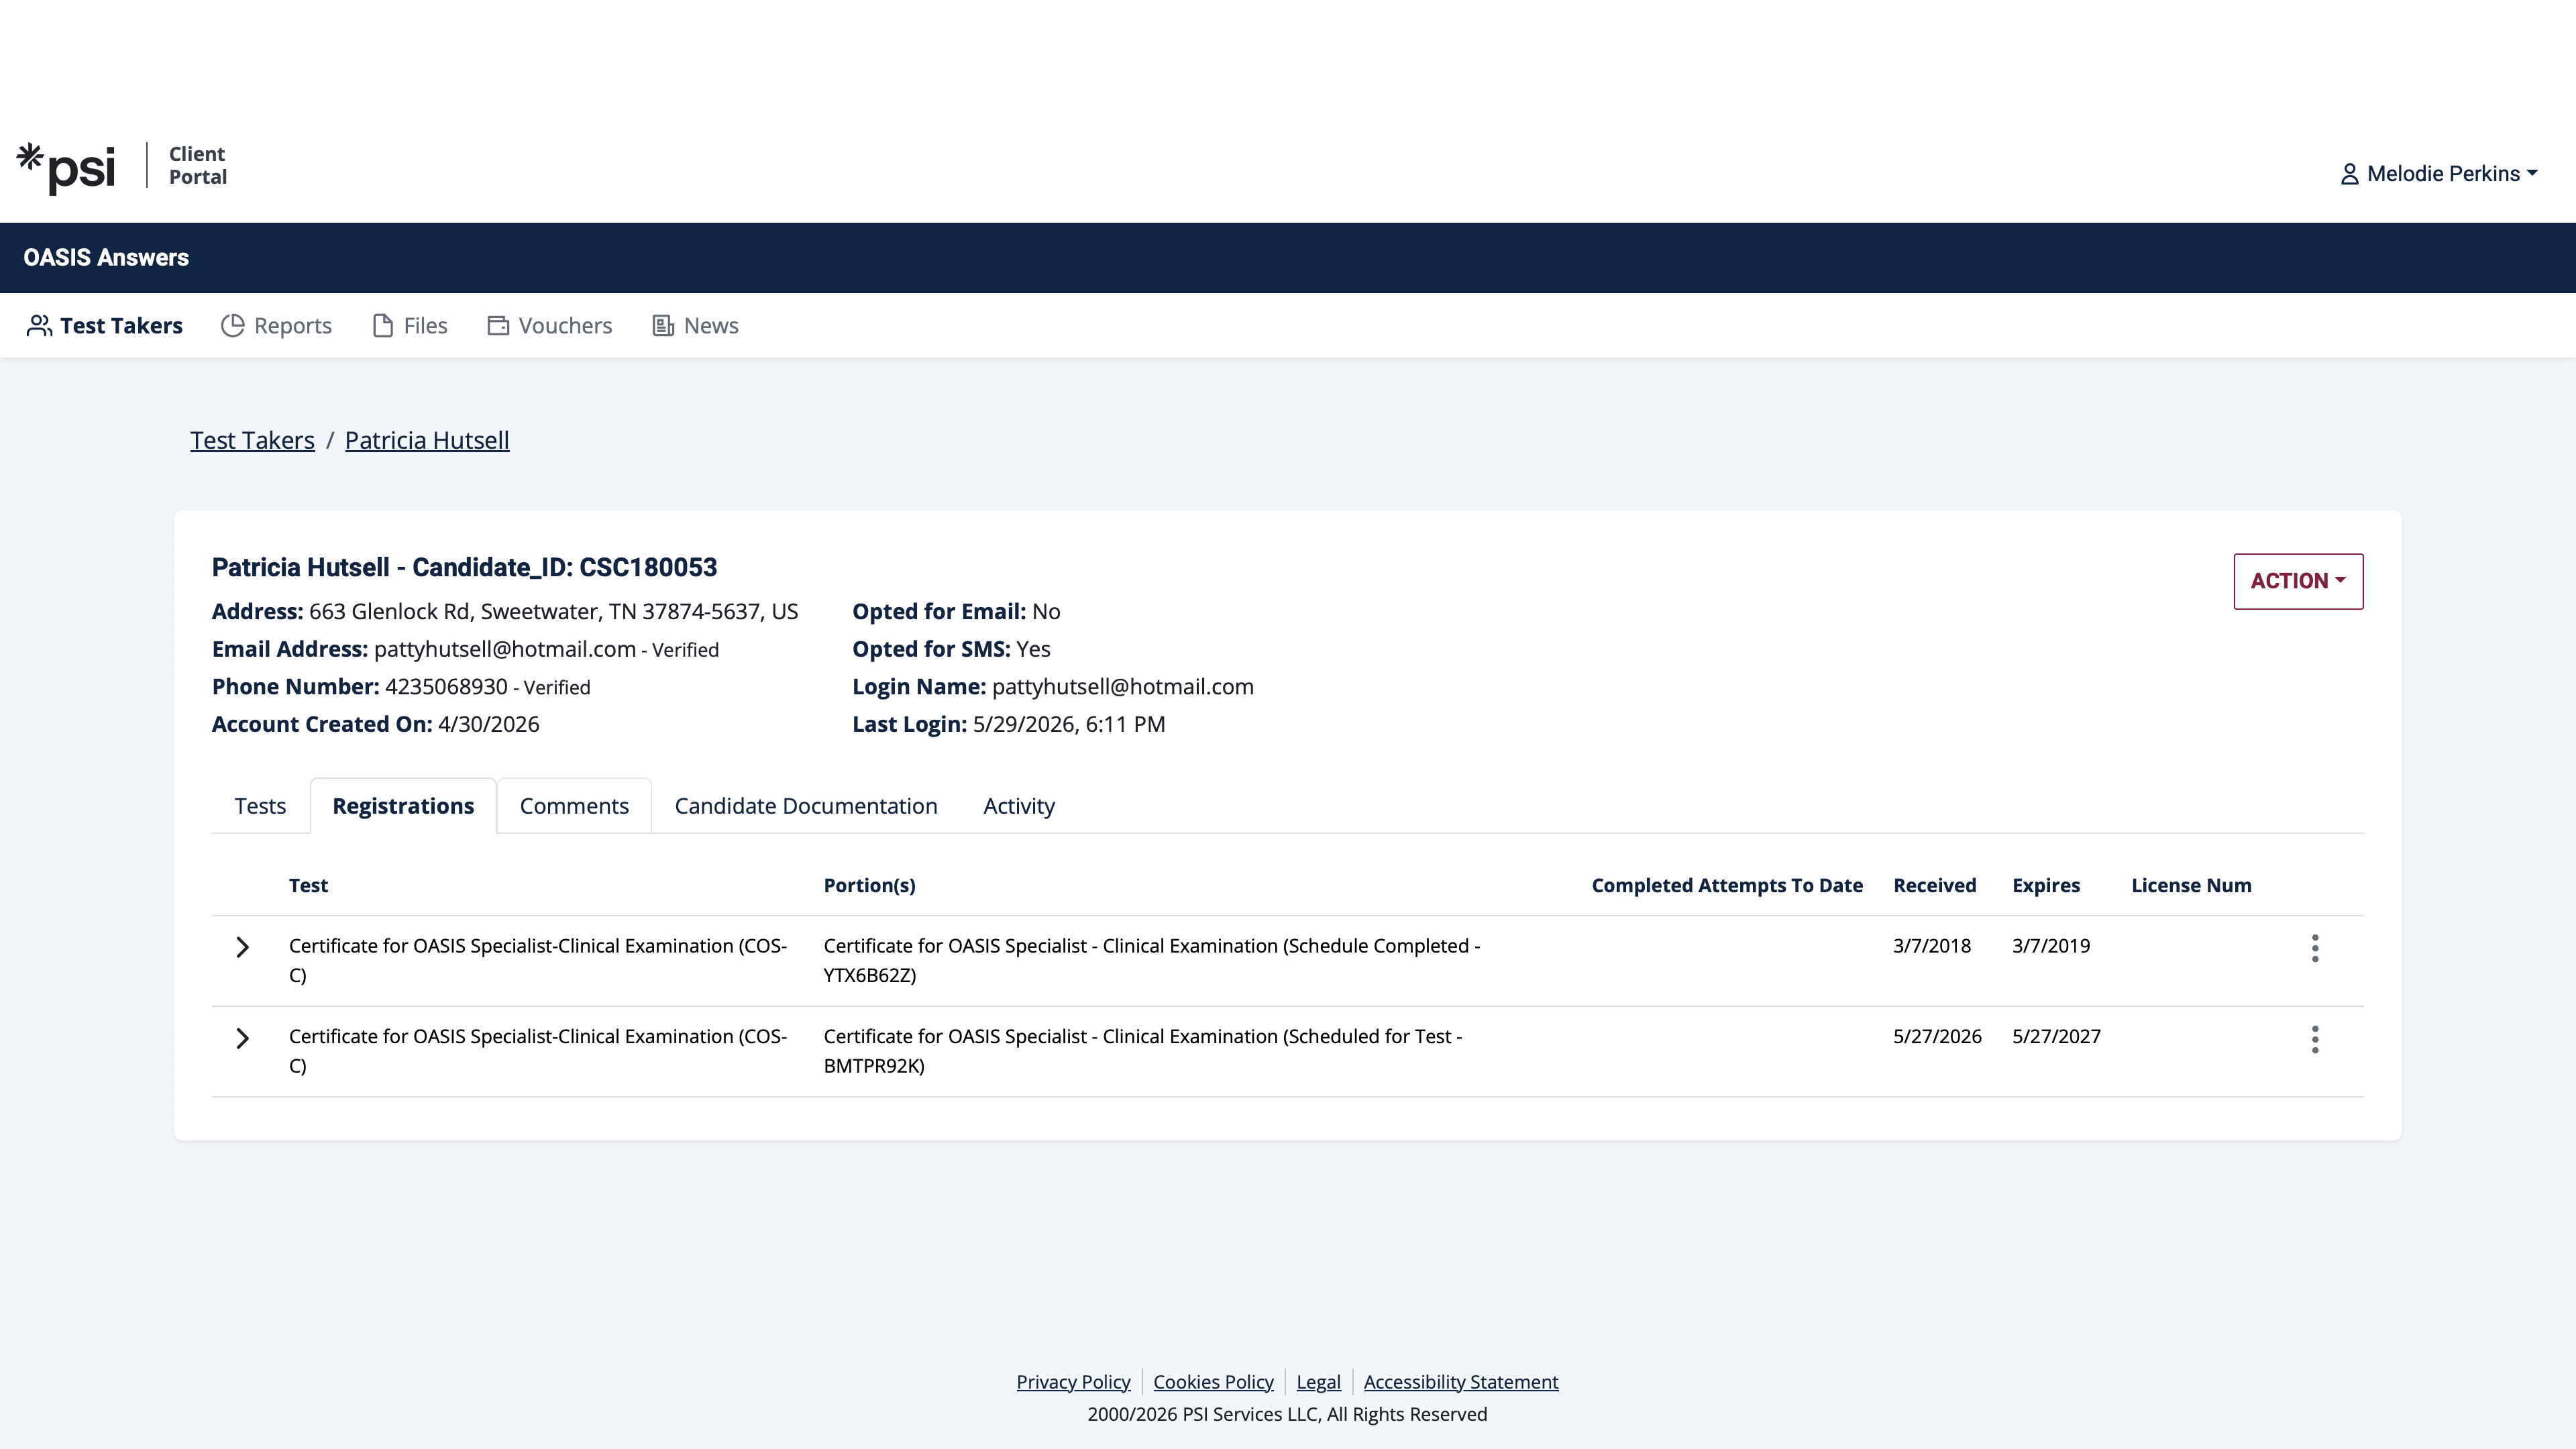The height and width of the screenshot is (1449, 2576).
Task: Click the License Num column header
Action: pos(2191,886)
